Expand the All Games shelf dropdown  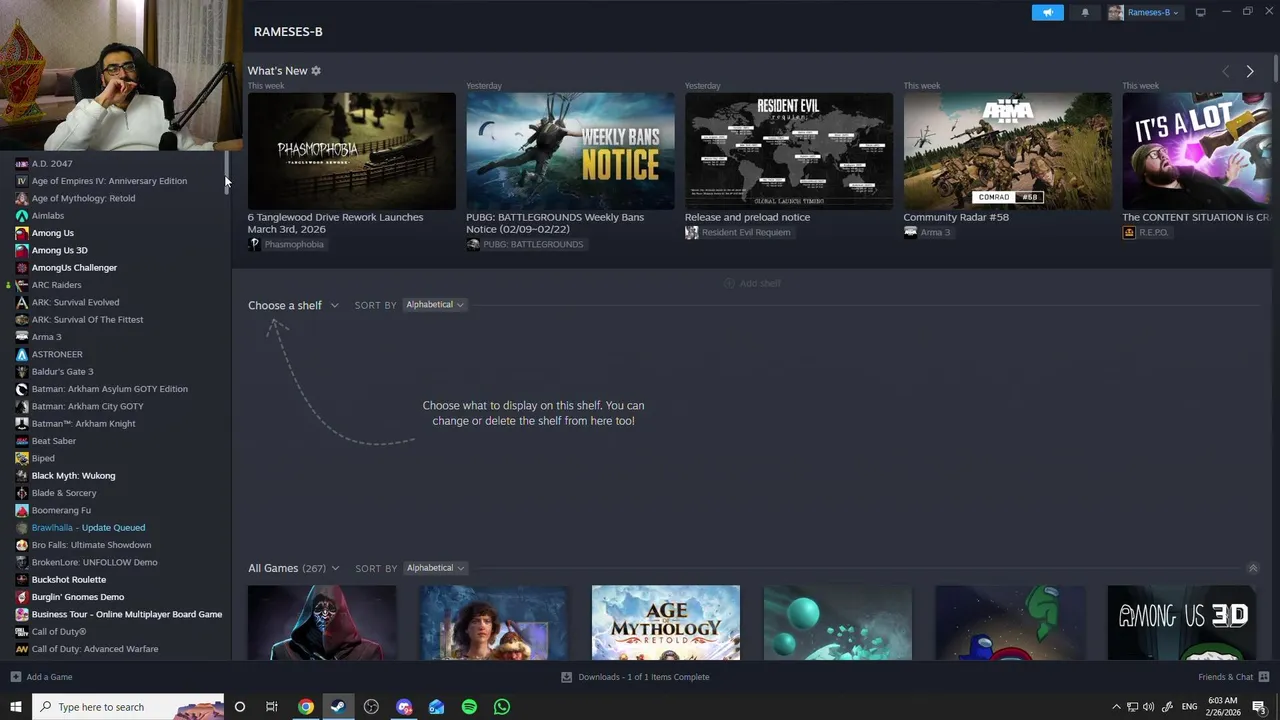coord(293,568)
